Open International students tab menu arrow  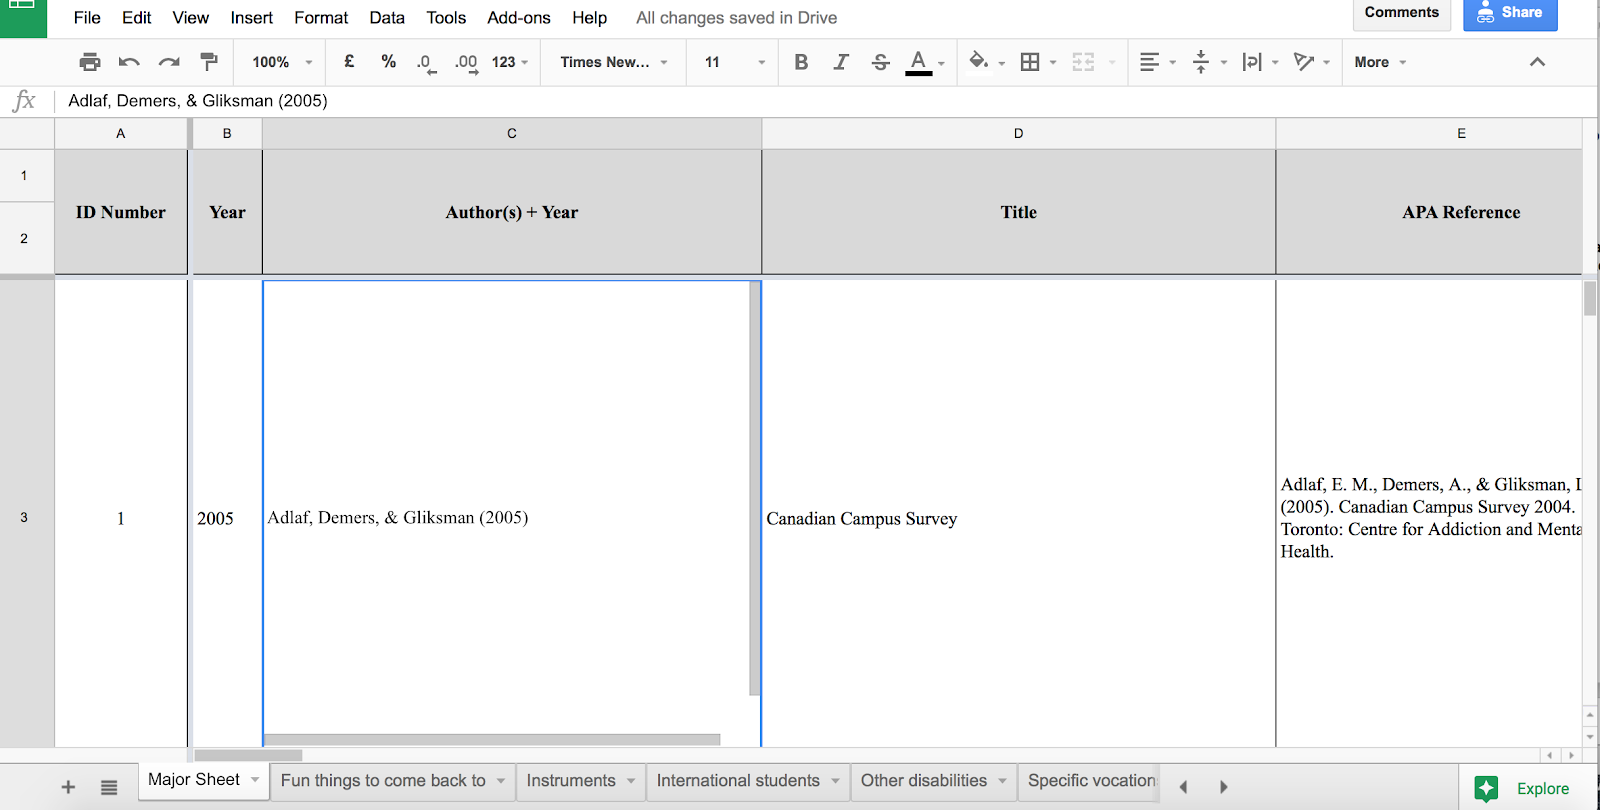pos(835,781)
